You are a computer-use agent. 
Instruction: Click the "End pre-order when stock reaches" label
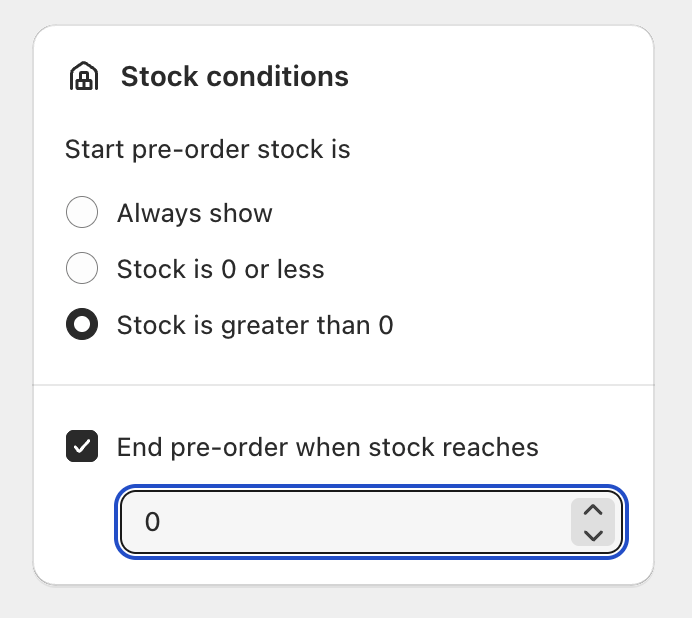pos(327,447)
